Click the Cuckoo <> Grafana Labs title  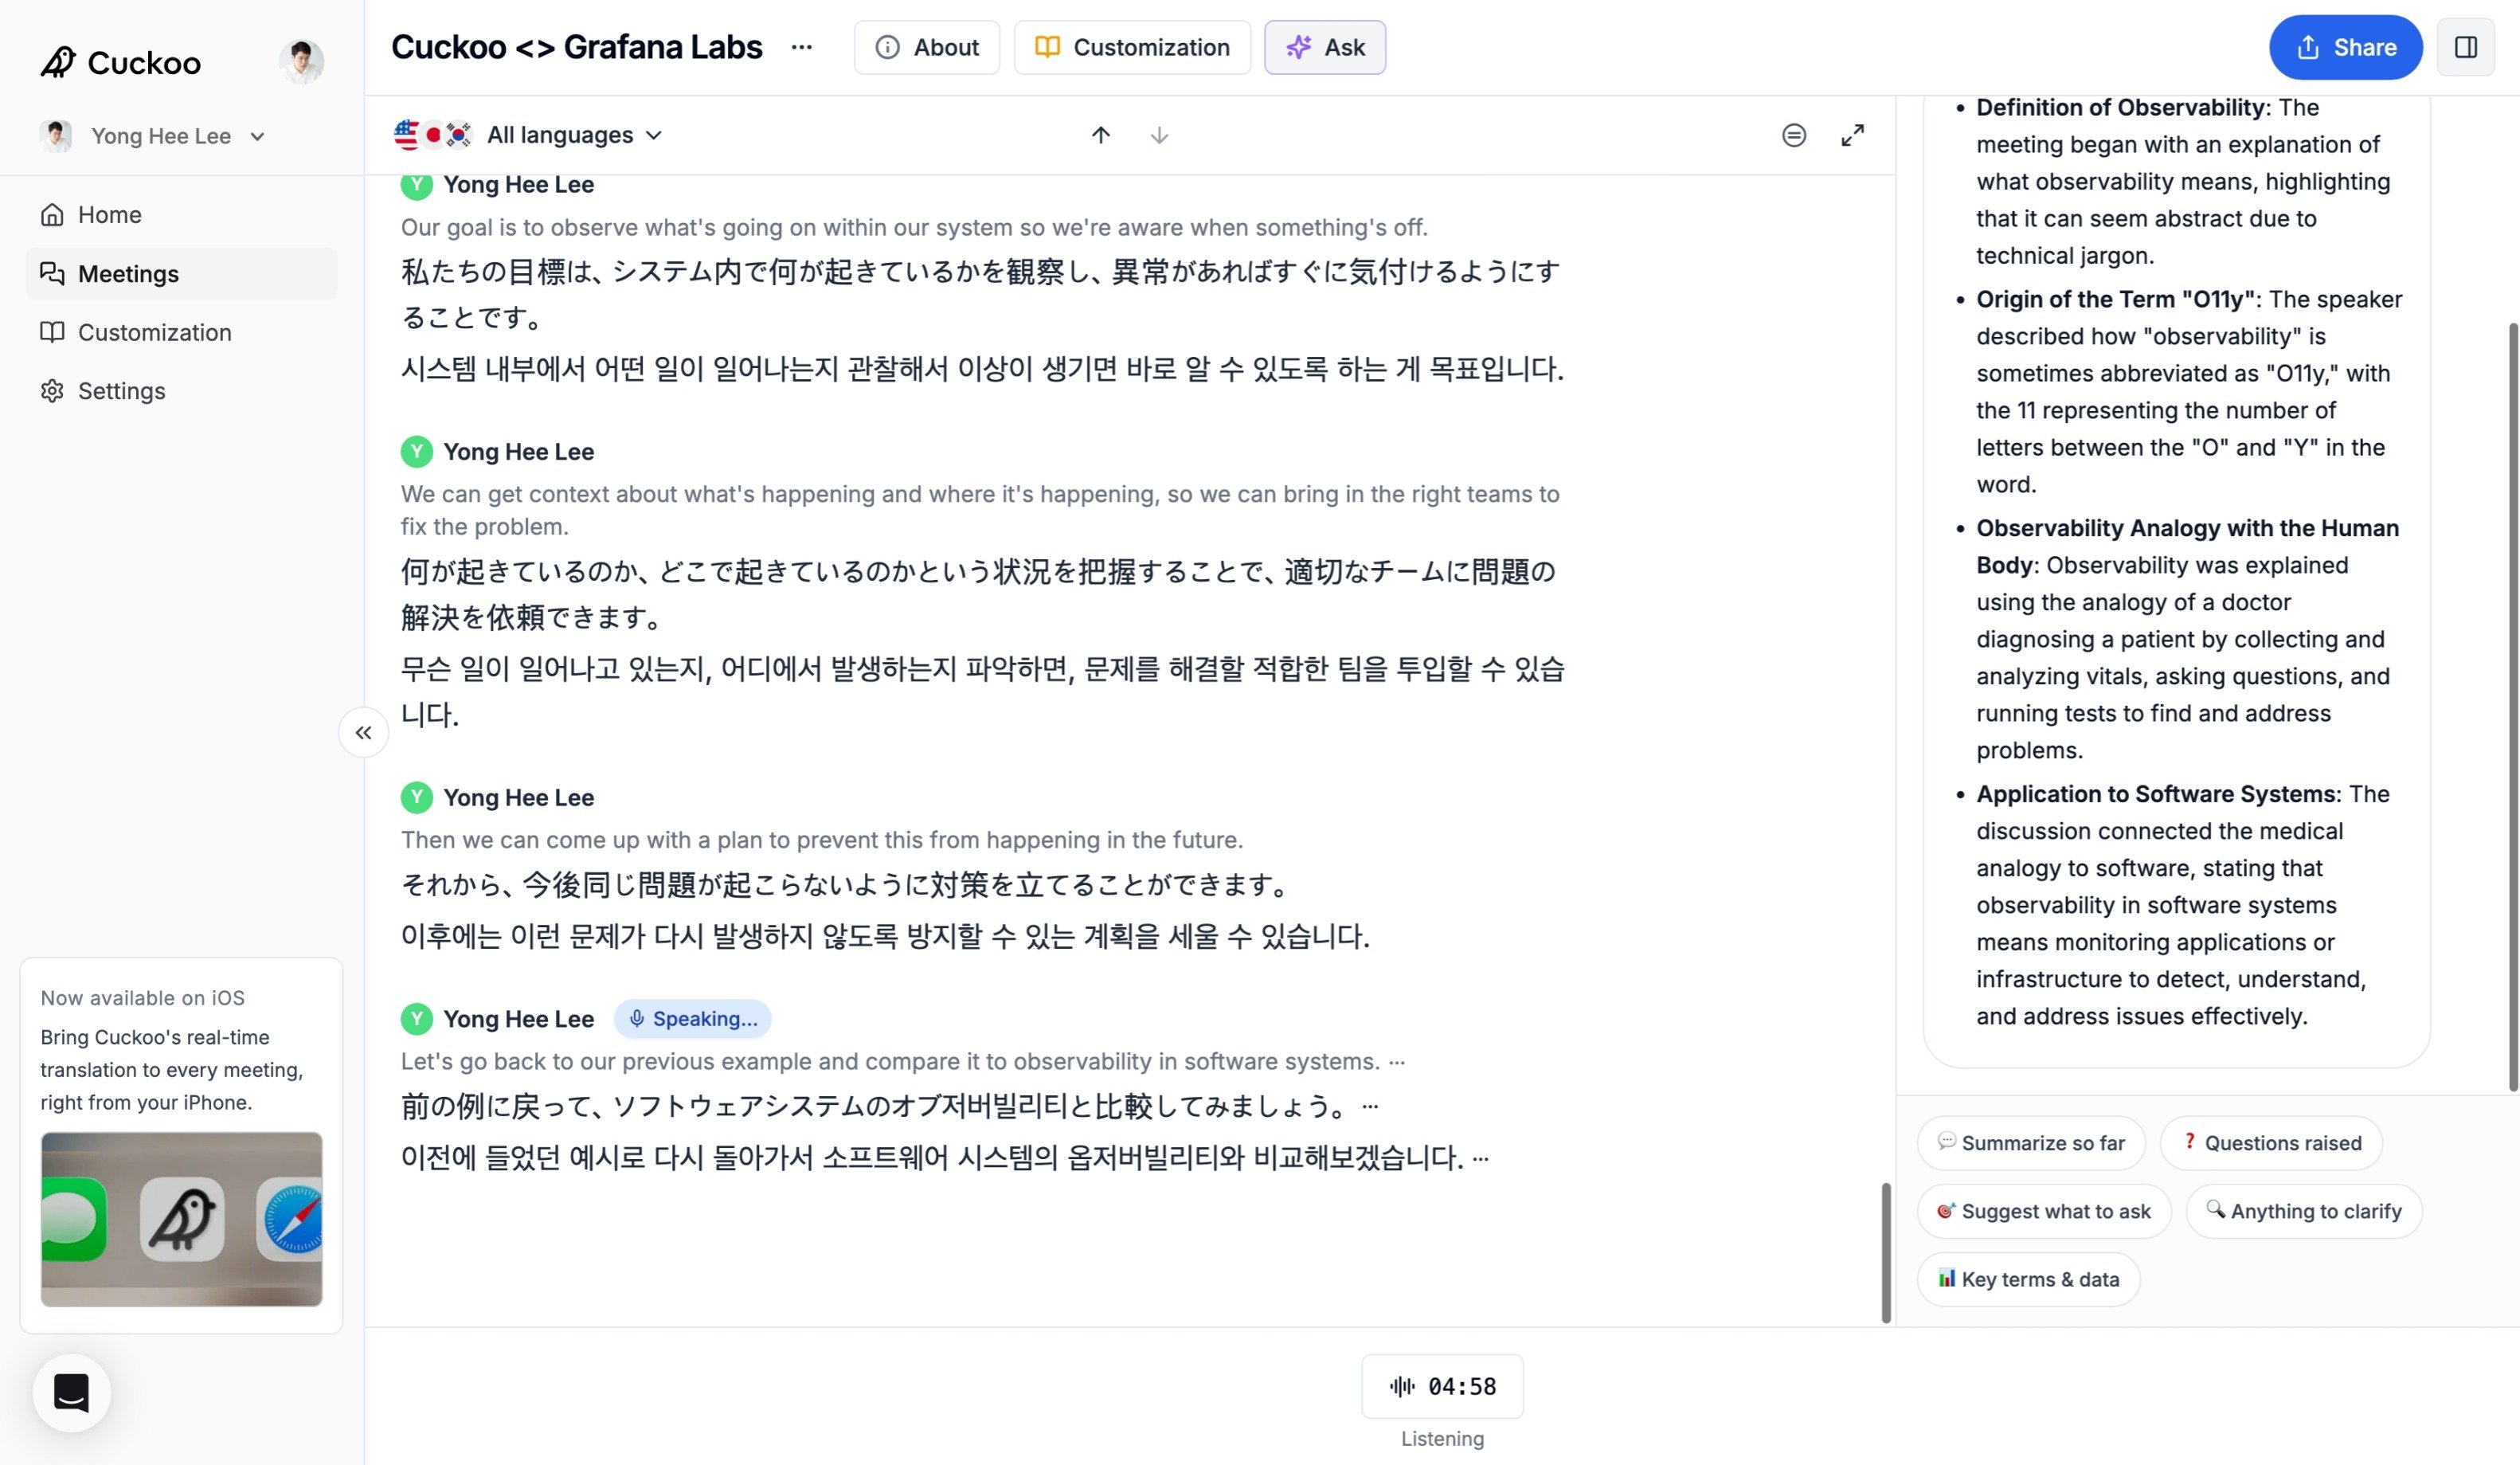click(576, 47)
